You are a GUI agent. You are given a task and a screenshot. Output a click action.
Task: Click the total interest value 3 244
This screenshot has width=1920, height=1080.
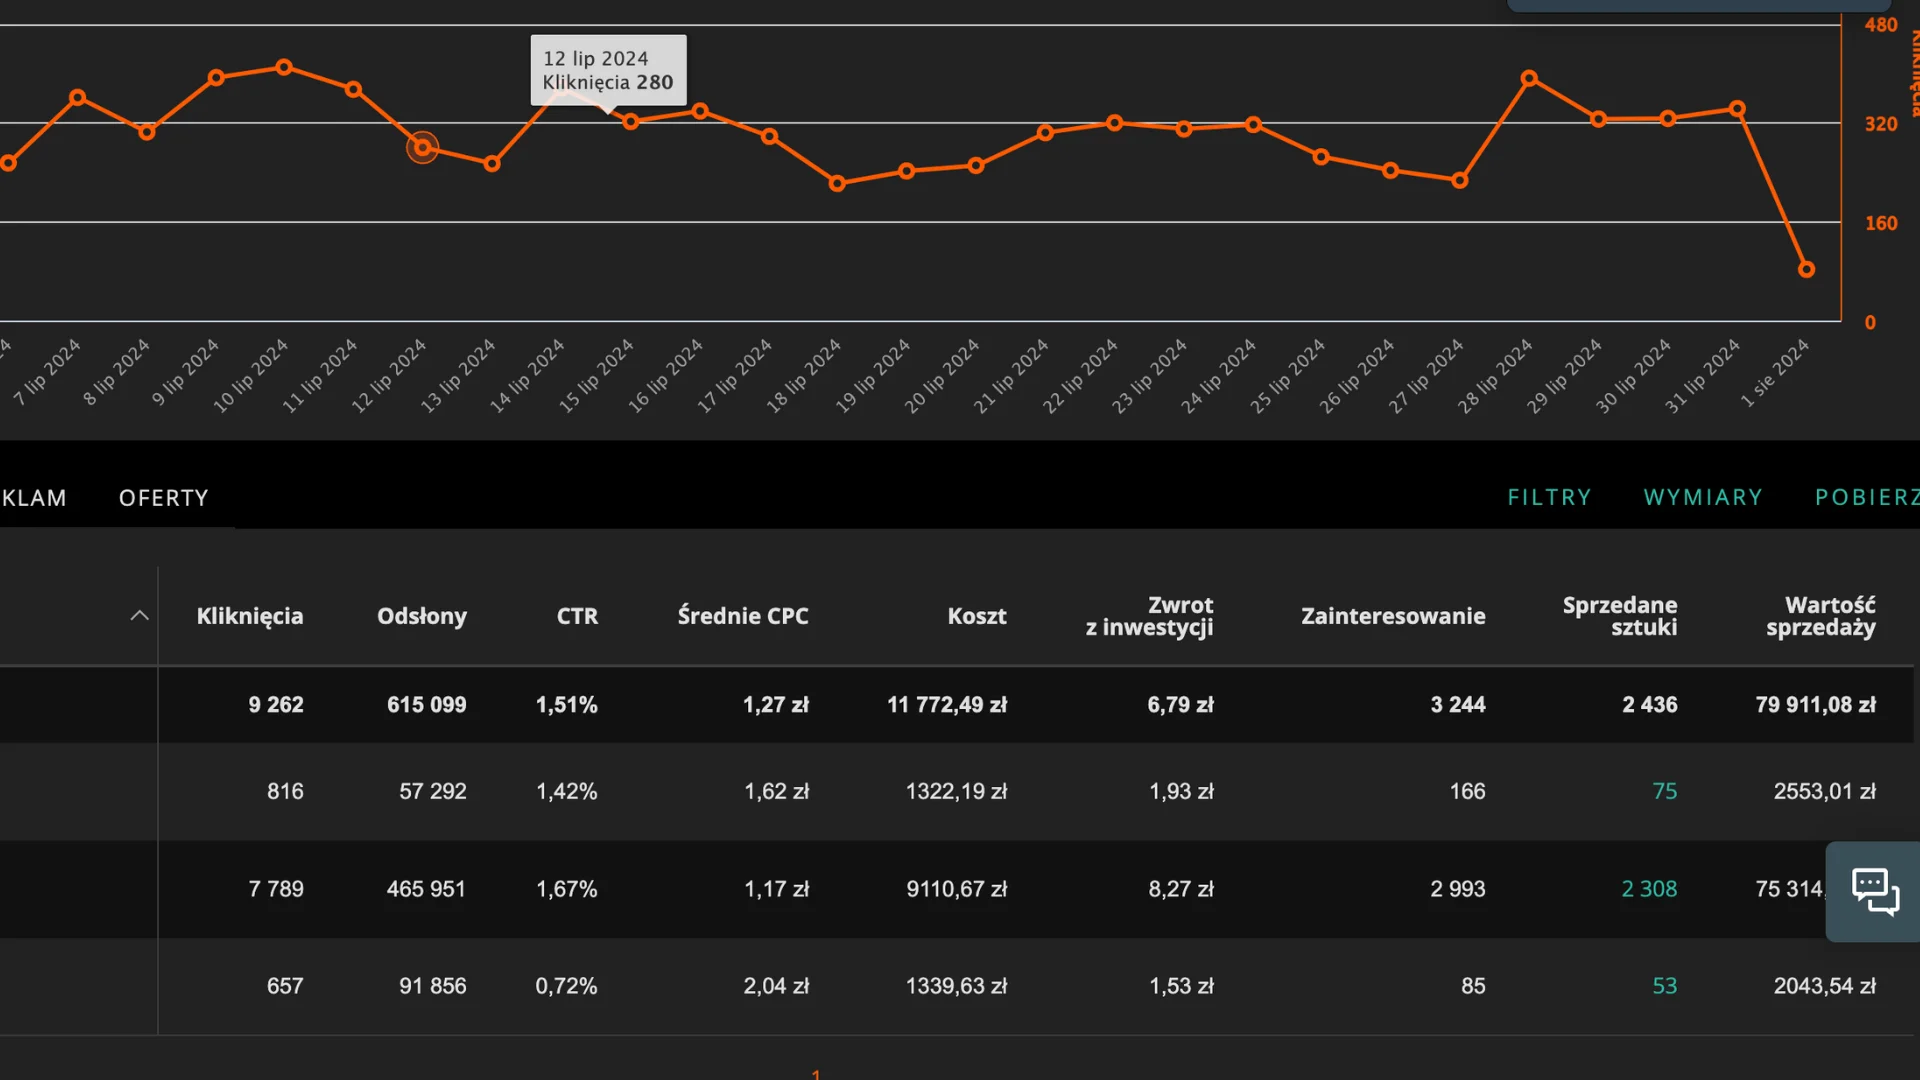pos(1458,705)
